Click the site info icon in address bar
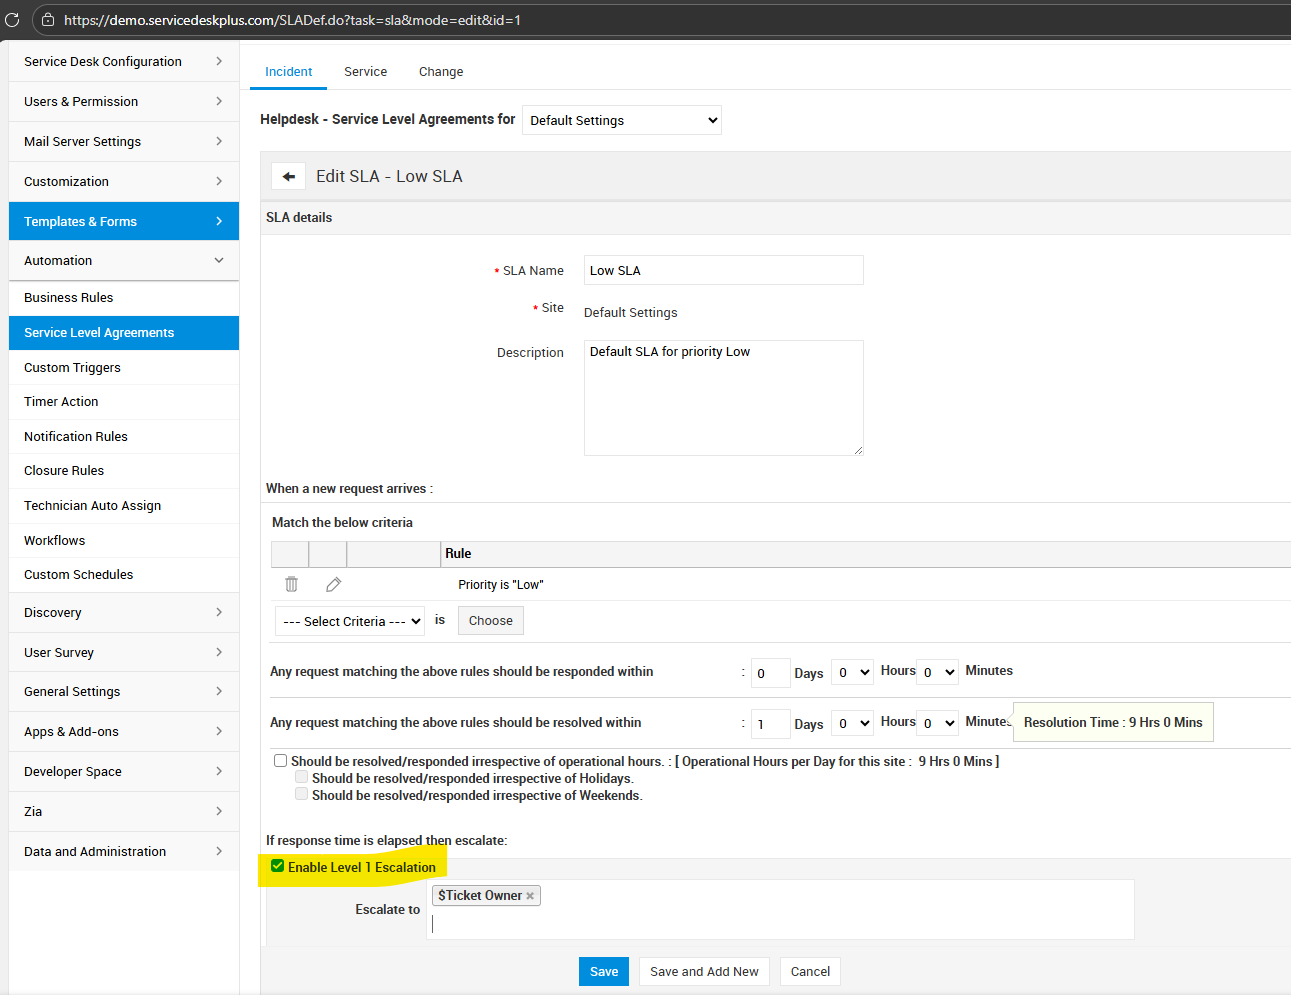The width and height of the screenshot is (1291, 995). [48, 20]
